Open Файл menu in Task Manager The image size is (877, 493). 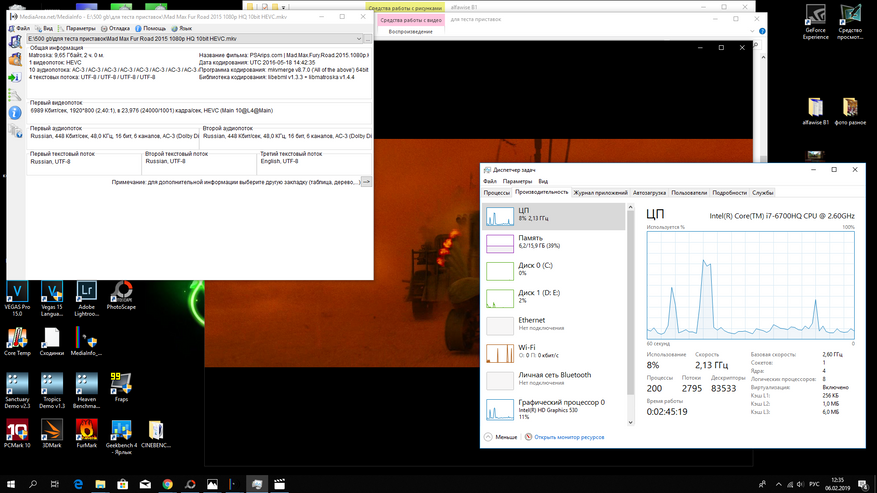[490, 181]
